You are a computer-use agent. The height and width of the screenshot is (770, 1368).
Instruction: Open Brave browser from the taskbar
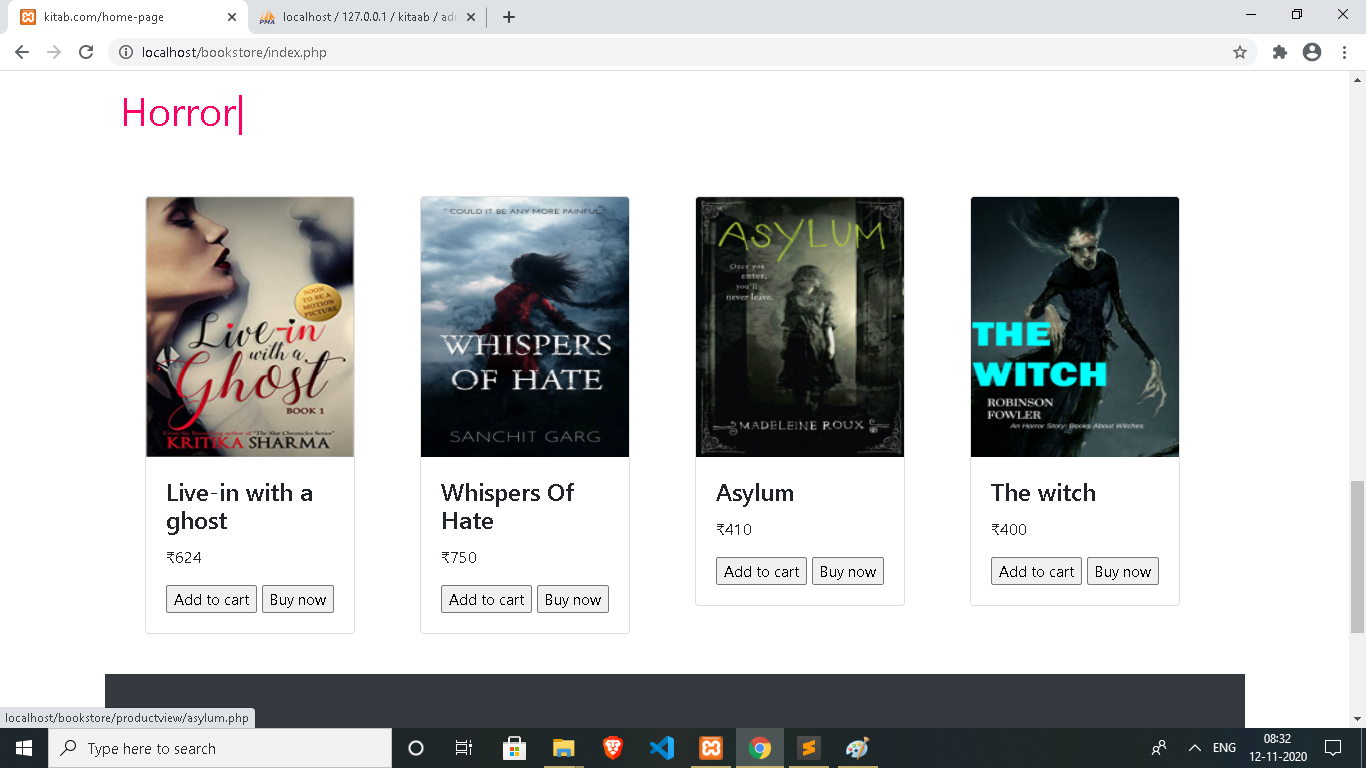pyautogui.click(x=612, y=748)
